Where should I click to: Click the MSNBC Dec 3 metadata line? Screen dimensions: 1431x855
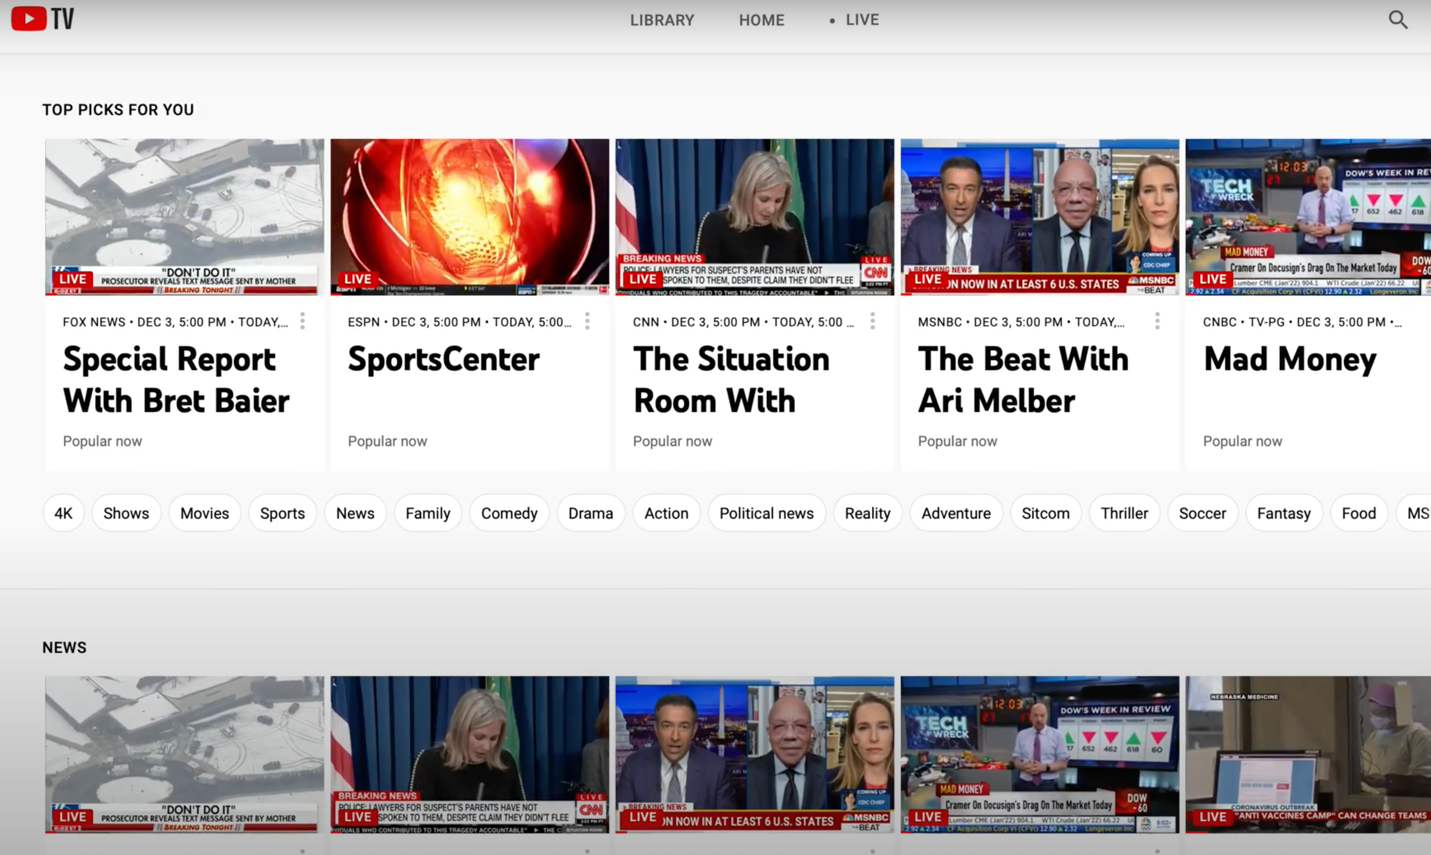(1021, 322)
